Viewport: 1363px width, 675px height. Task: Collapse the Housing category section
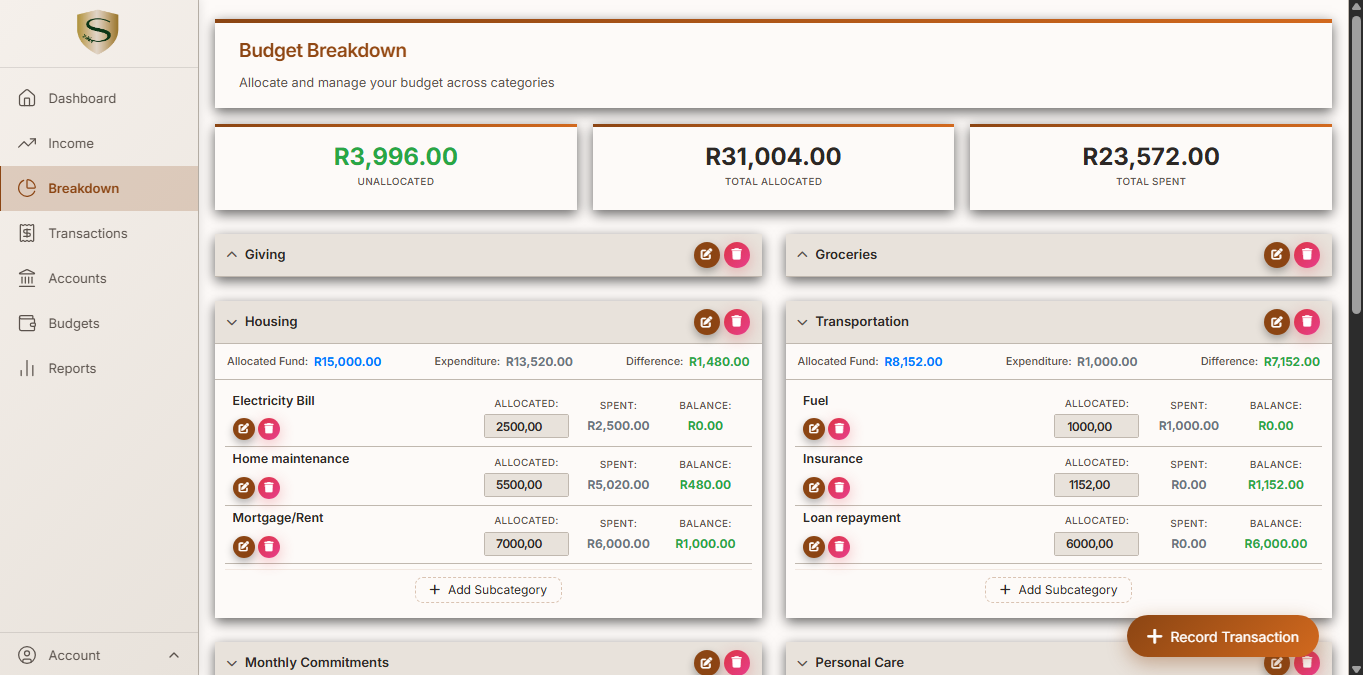coord(232,322)
